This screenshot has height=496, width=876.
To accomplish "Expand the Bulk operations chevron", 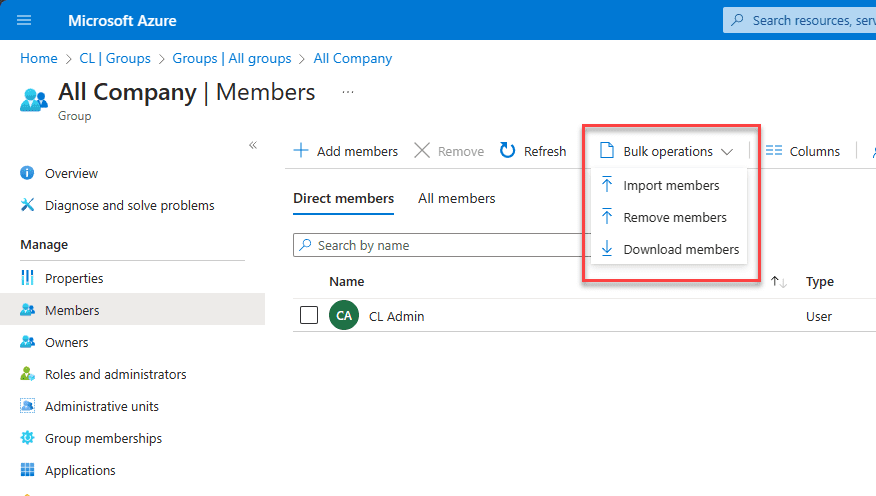I will 726,152.
